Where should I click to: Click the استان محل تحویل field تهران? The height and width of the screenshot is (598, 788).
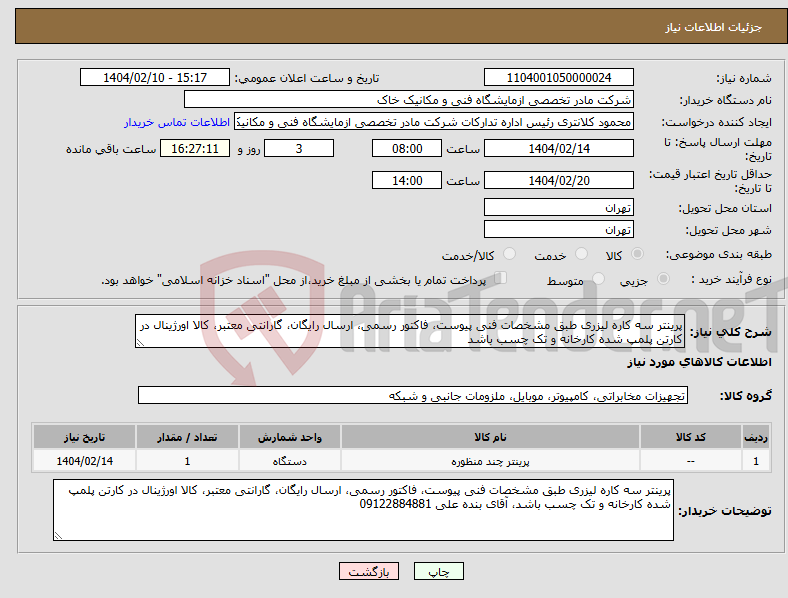point(558,207)
